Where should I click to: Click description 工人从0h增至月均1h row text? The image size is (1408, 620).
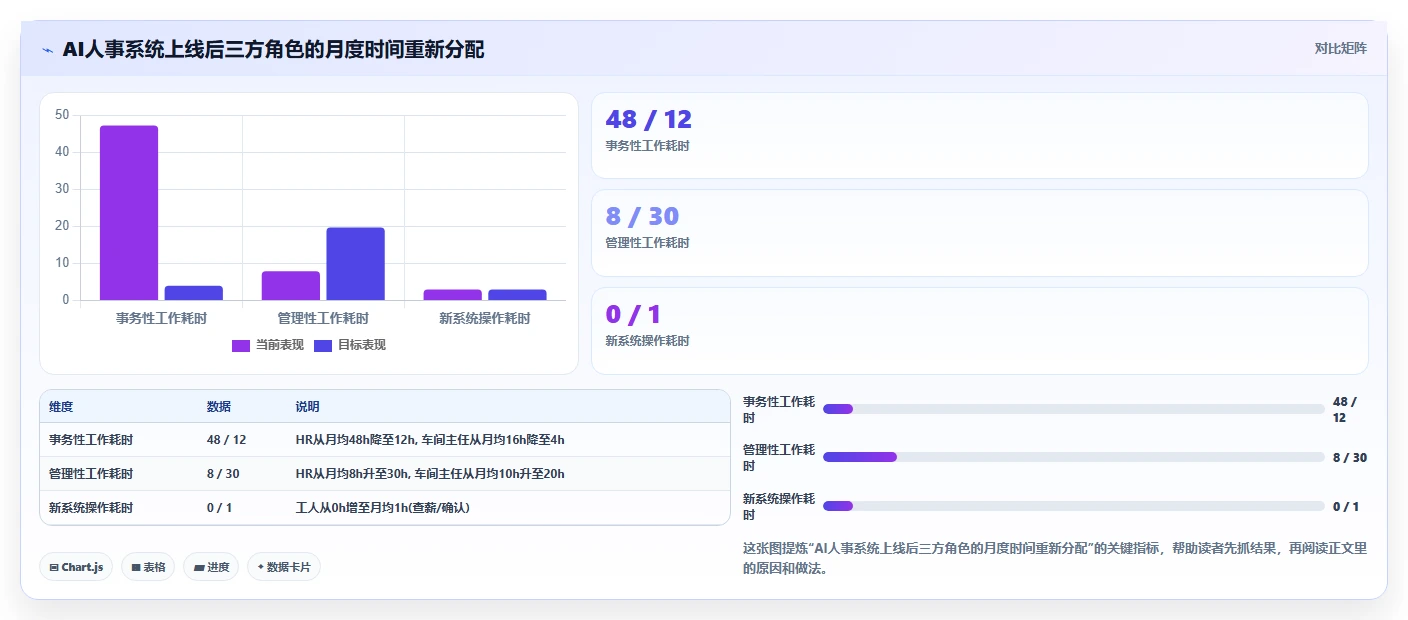(383, 508)
